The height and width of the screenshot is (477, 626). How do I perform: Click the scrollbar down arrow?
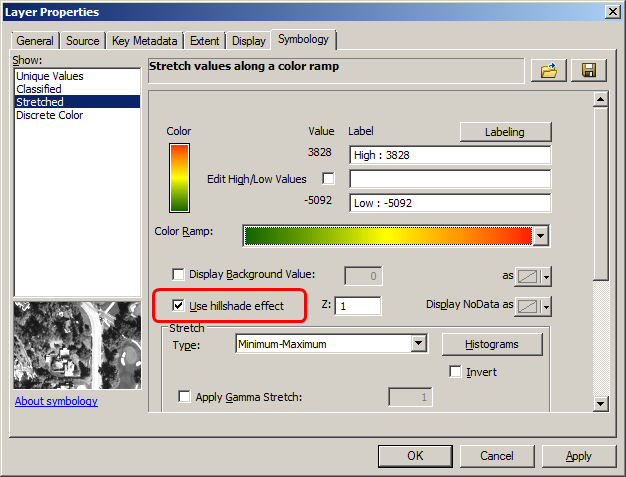pyautogui.click(x=600, y=403)
